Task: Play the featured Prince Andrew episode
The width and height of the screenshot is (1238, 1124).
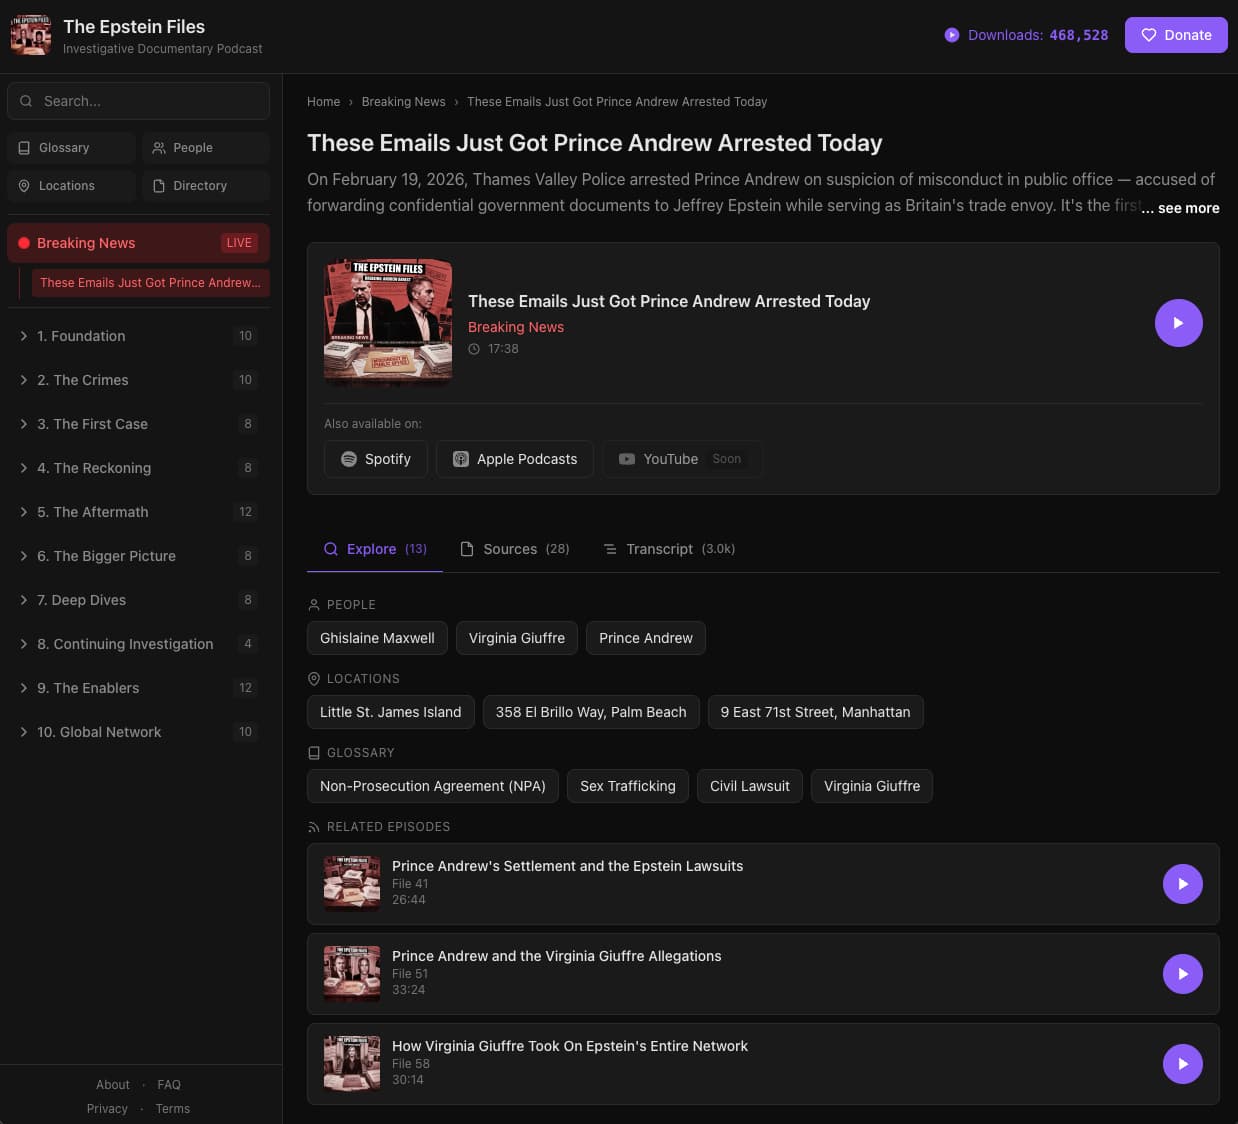Action: [x=1178, y=323]
